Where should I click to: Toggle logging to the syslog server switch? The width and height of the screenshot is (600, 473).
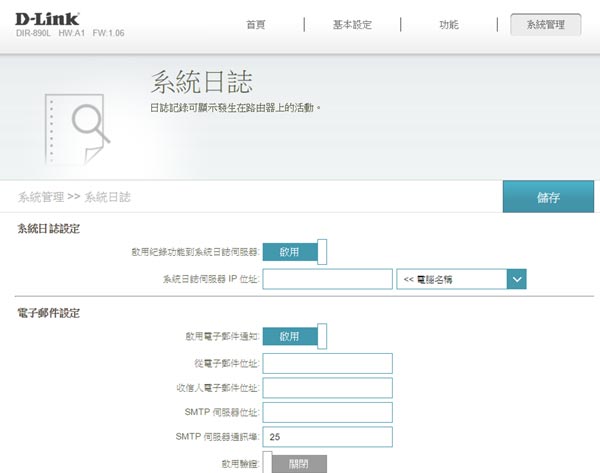coord(295,252)
